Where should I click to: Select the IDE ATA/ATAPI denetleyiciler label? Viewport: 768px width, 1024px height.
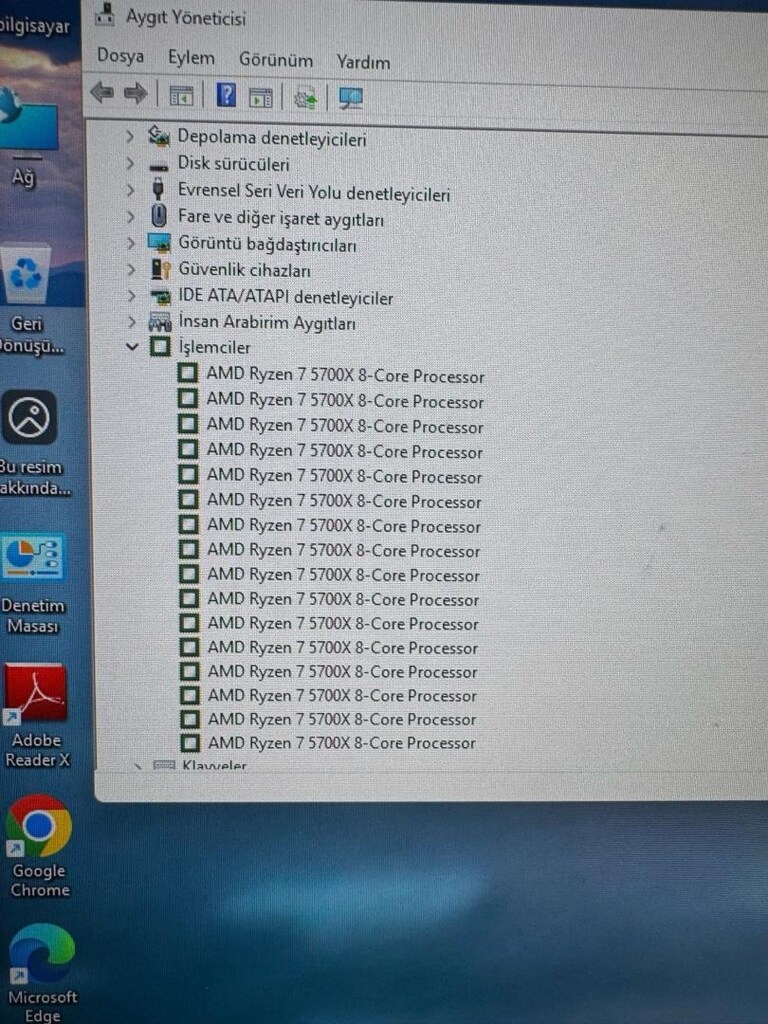point(285,297)
